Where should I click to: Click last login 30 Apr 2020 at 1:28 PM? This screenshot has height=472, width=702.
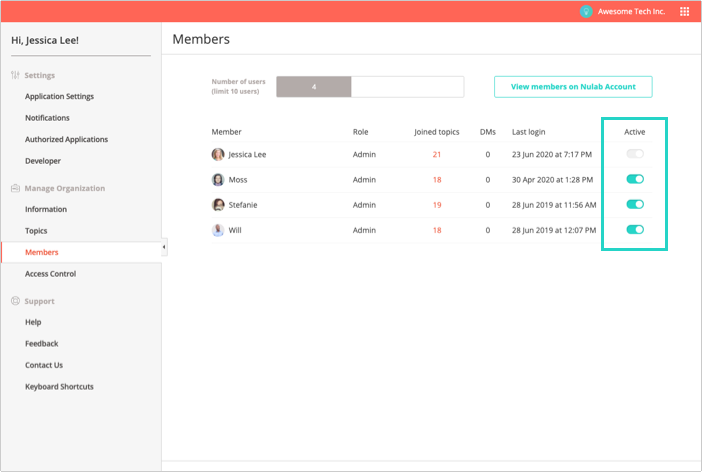(552, 180)
